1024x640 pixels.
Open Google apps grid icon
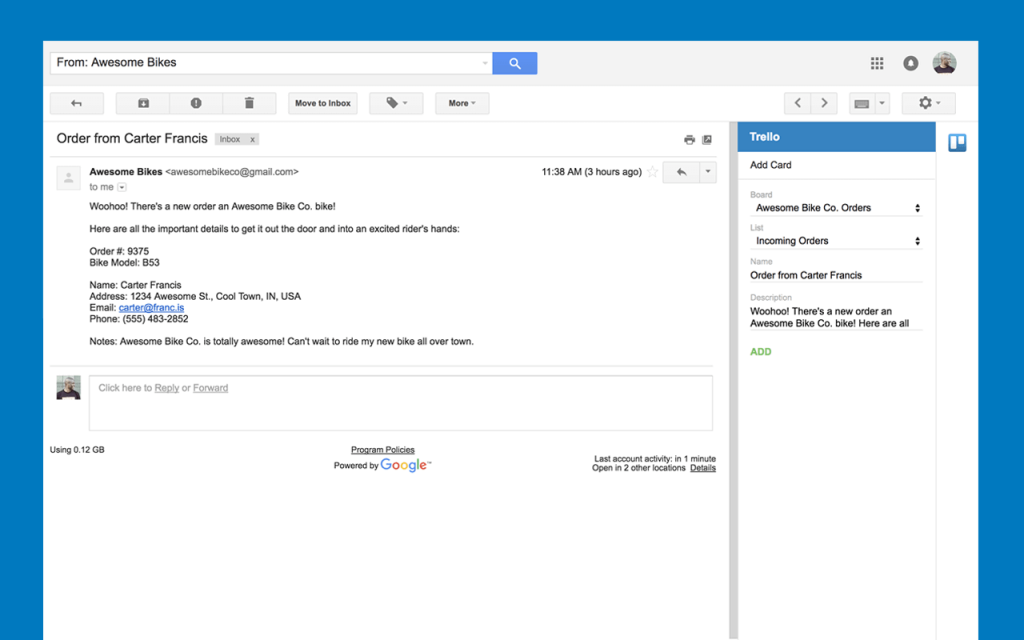(x=877, y=62)
